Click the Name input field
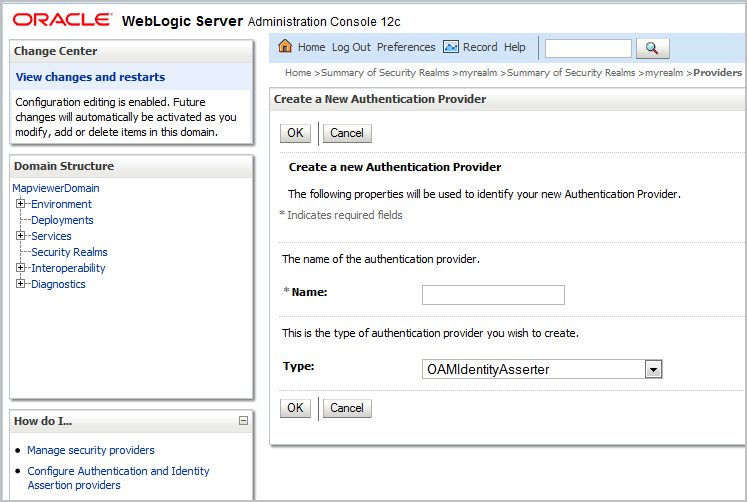 coord(493,295)
